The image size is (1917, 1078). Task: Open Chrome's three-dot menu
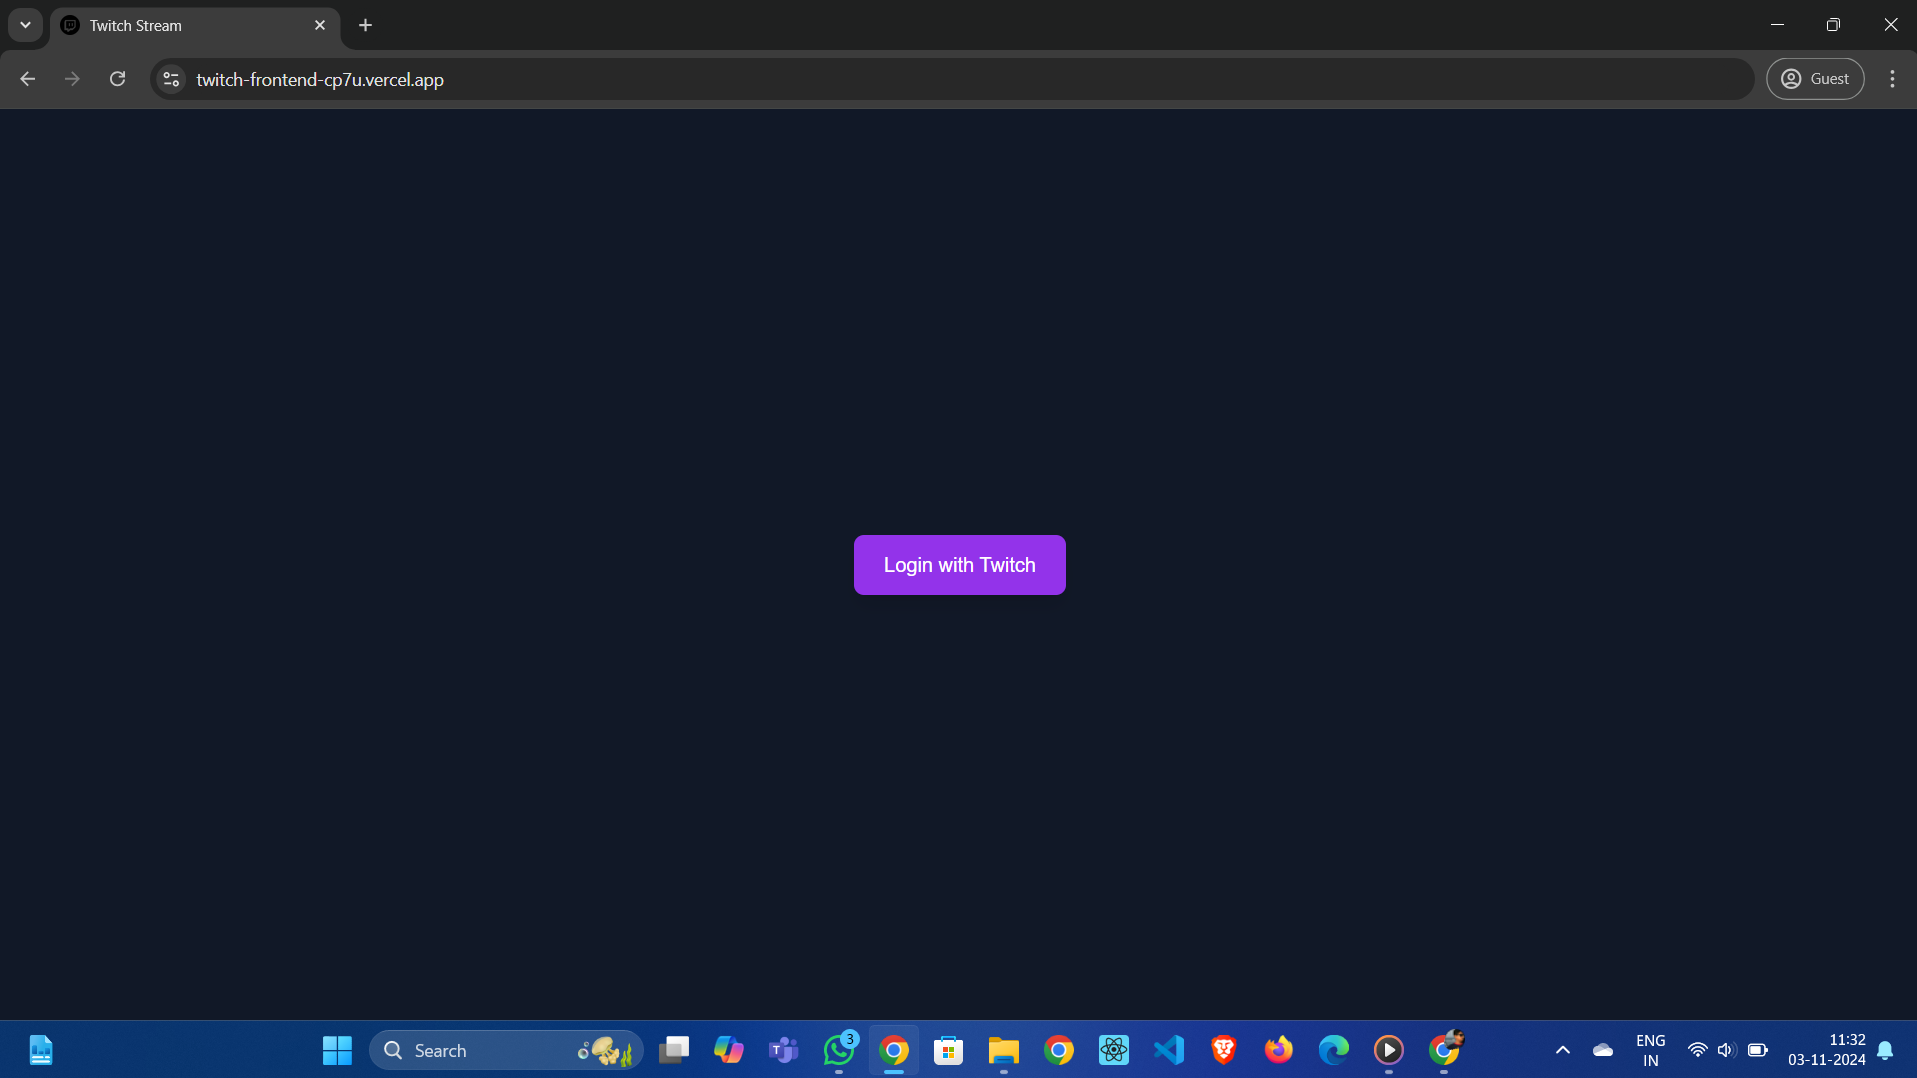pos(1892,79)
